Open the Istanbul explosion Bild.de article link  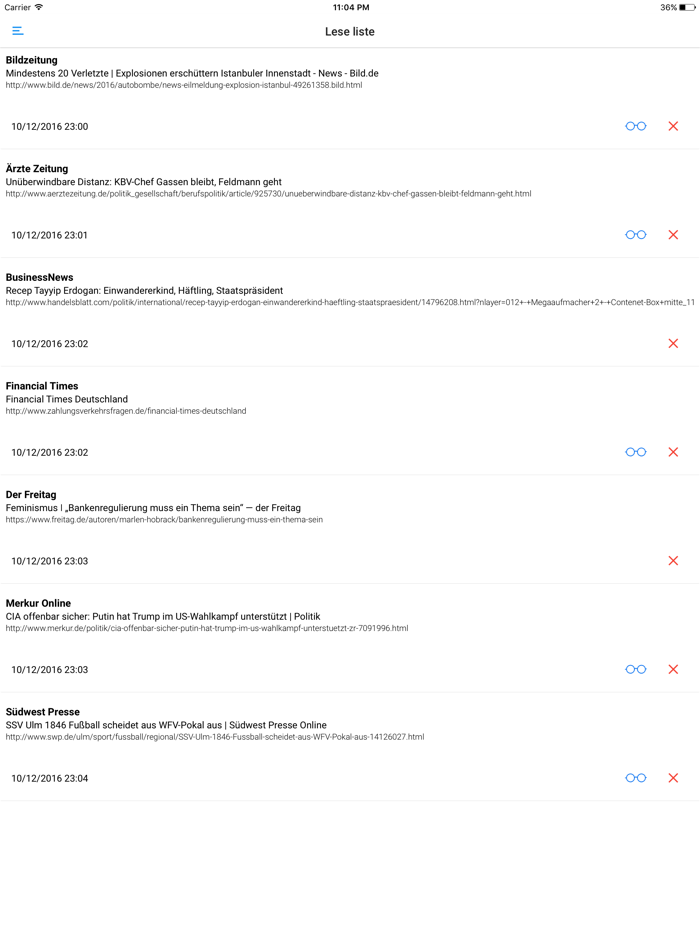(185, 86)
